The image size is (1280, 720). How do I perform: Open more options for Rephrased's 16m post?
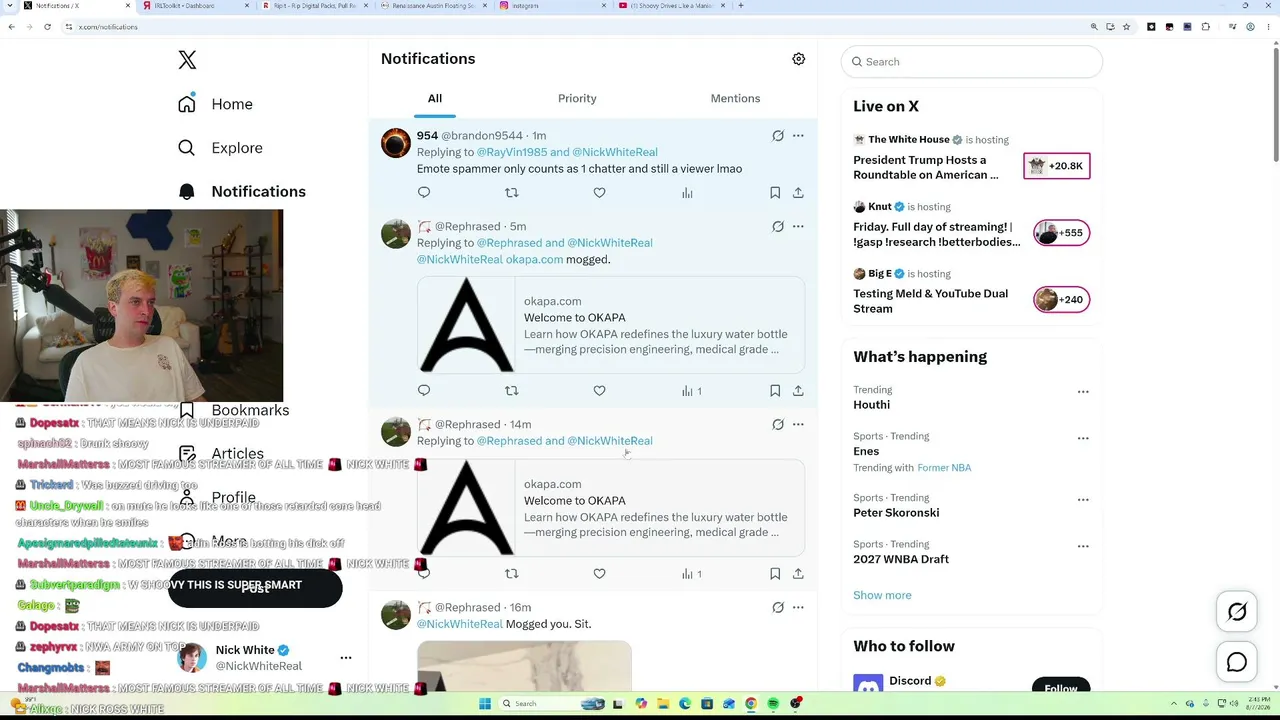point(798,607)
